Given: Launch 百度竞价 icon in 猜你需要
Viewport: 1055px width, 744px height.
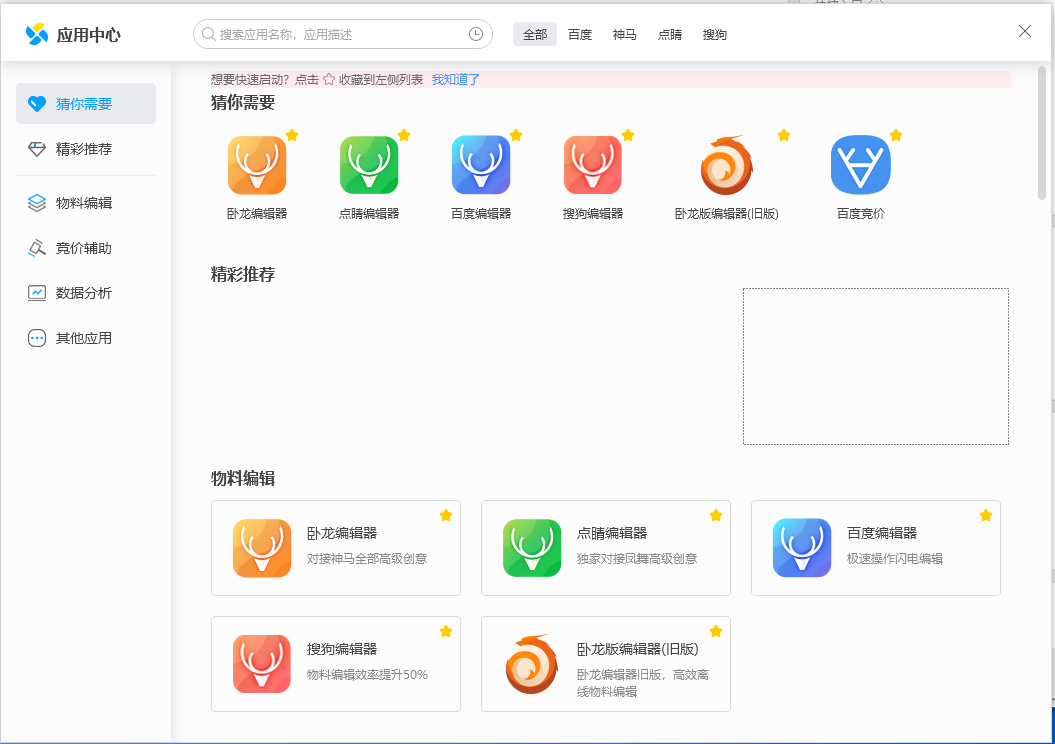Looking at the screenshot, I should point(861,165).
